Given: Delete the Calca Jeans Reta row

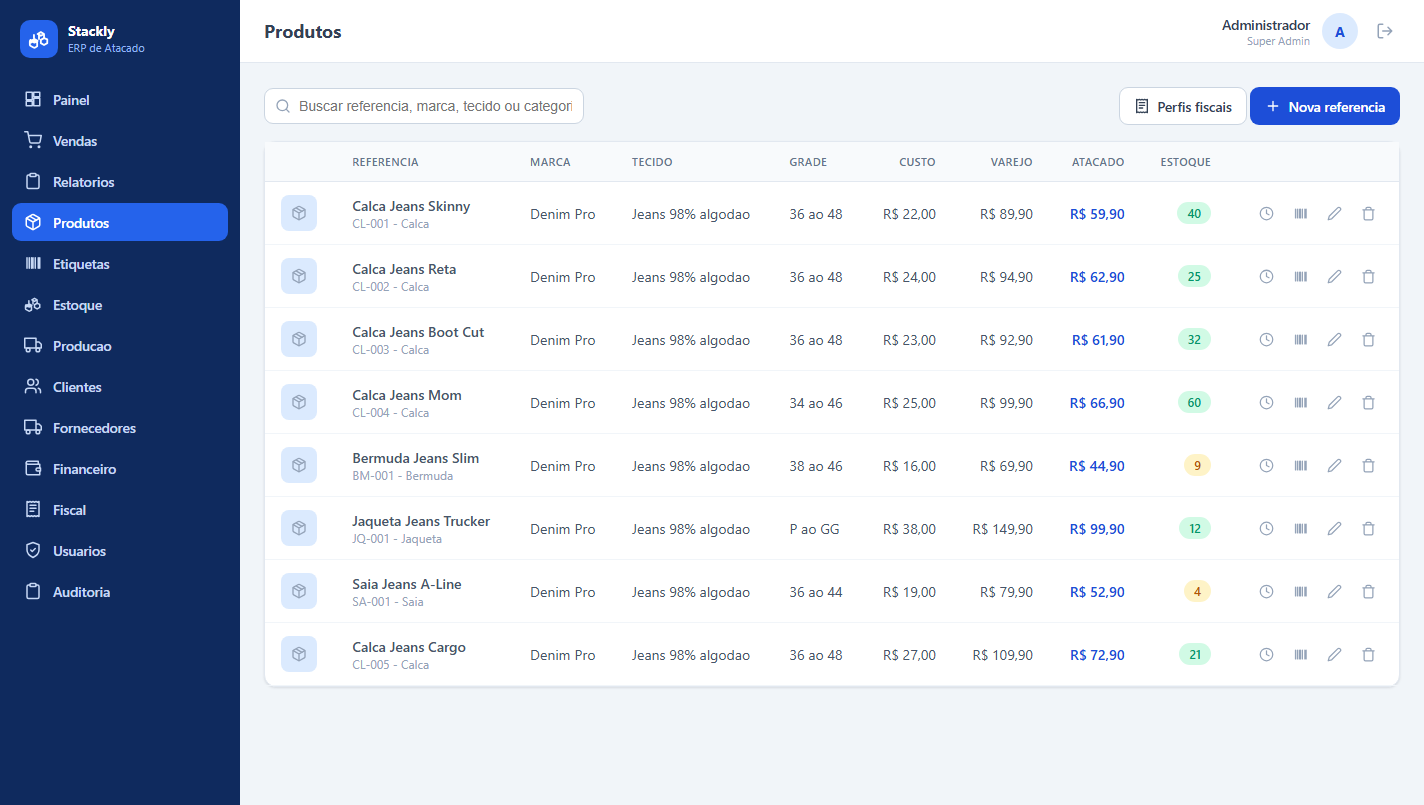Looking at the screenshot, I should pyautogui.click(x=1368, y=276).
